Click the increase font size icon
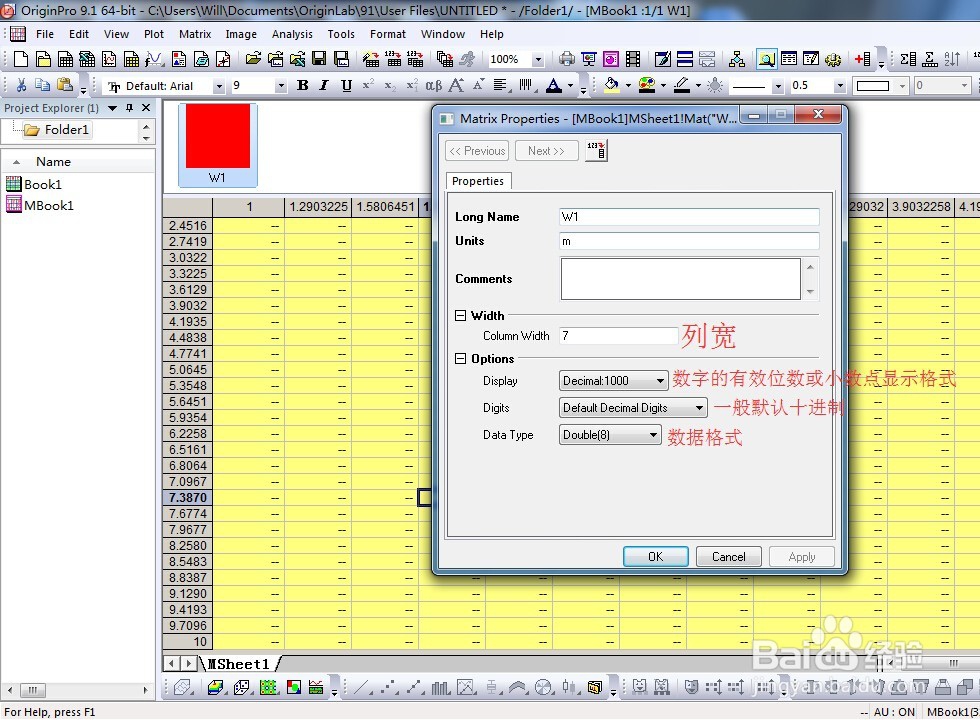Screen dimensions: 980x720 [x=456, y=86]
